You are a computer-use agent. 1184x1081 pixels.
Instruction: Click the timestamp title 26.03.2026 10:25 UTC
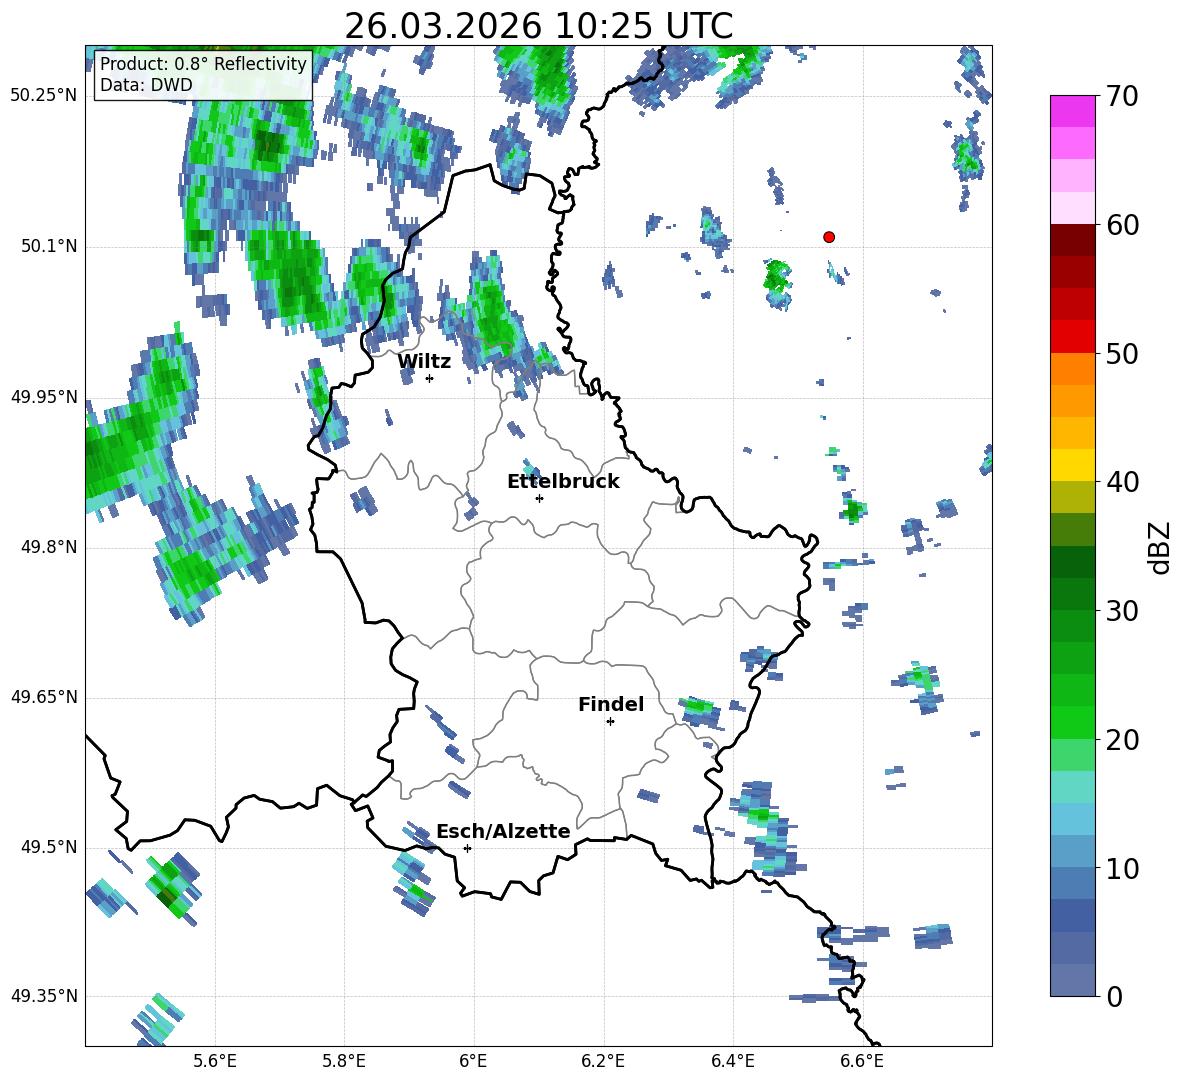pos(538,26)
